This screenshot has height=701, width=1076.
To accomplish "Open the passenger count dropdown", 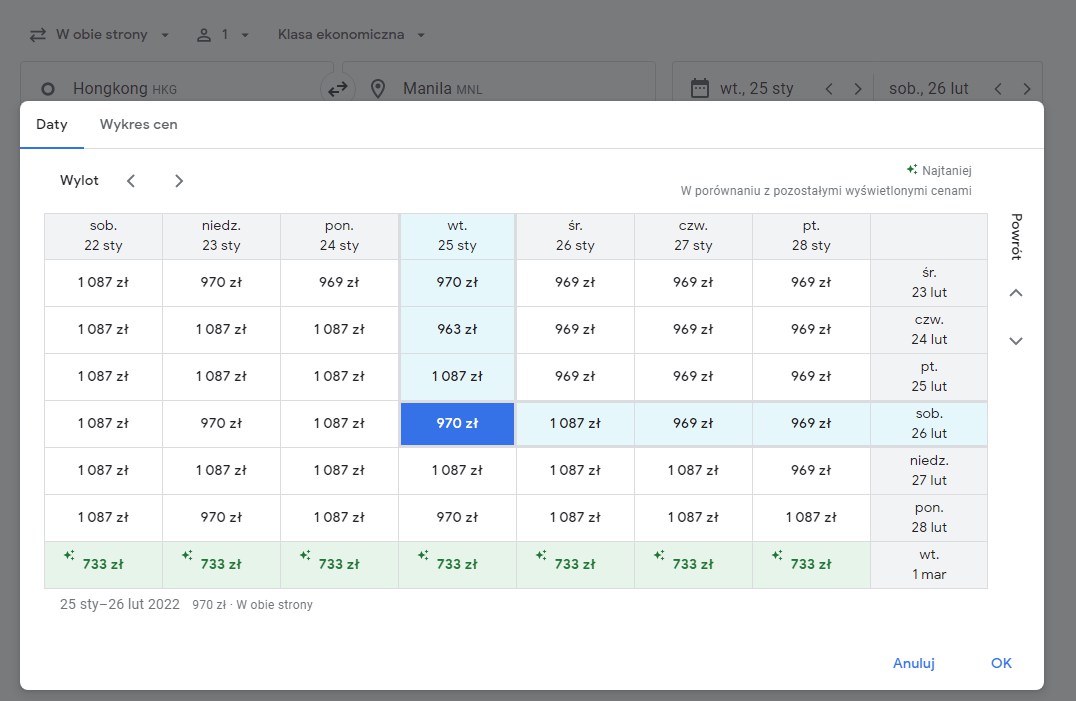I will 223,34.
